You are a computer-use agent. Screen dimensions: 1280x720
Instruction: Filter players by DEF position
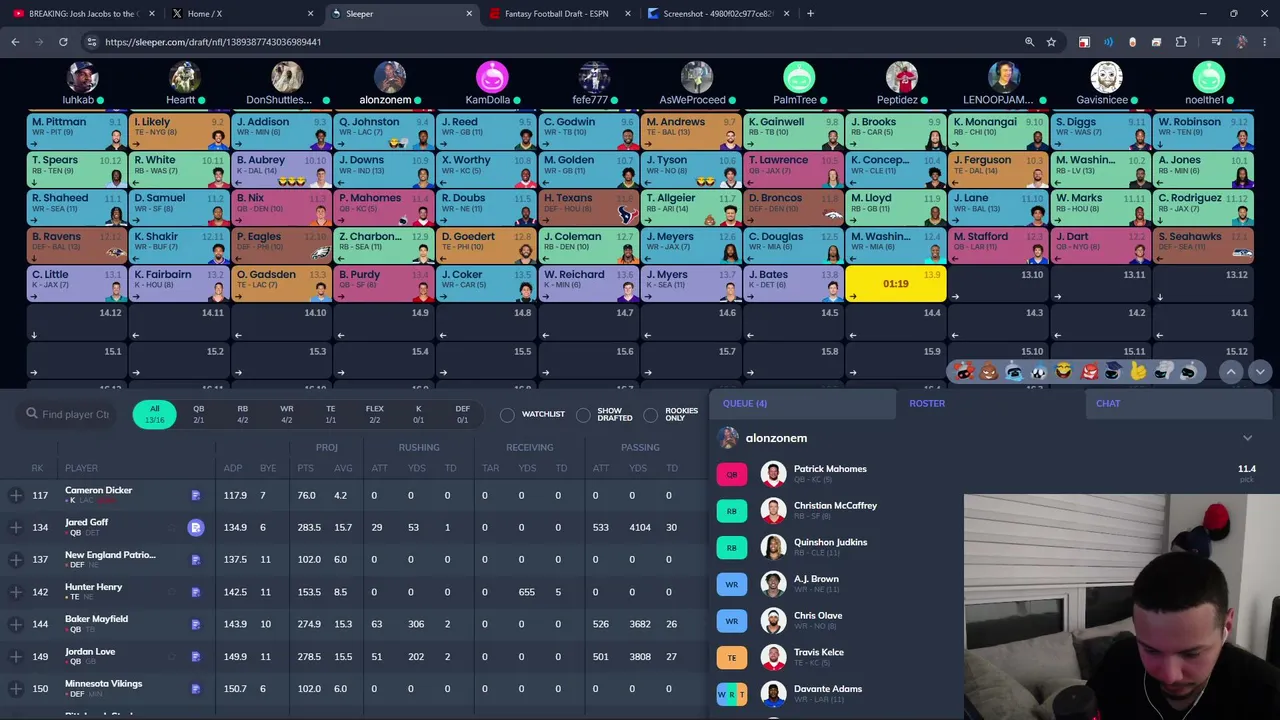tap(462, 414)
